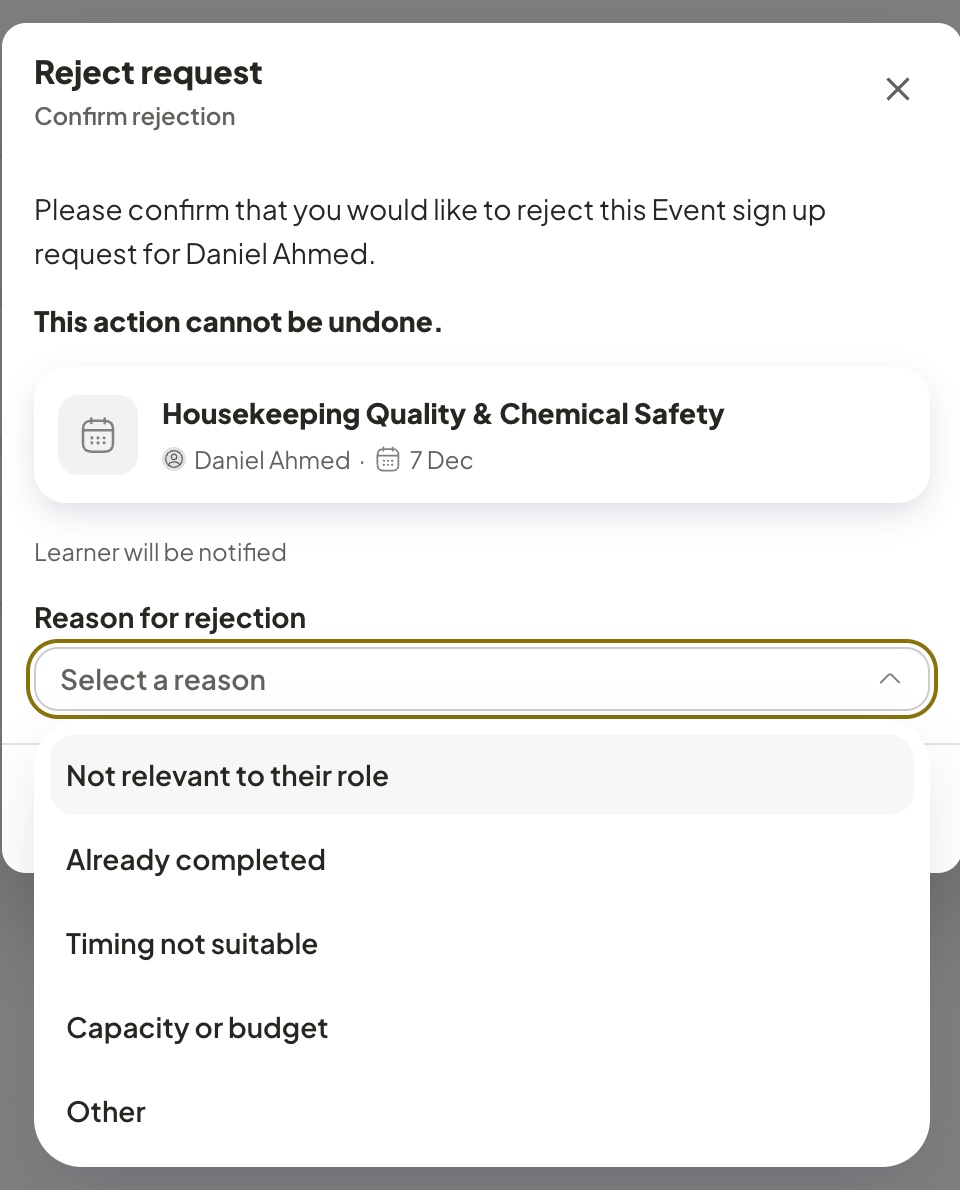The image size is (960, 1190).
Task: Click the 'Confirm rejection' subtitle
Action: (x=135, y=117)
